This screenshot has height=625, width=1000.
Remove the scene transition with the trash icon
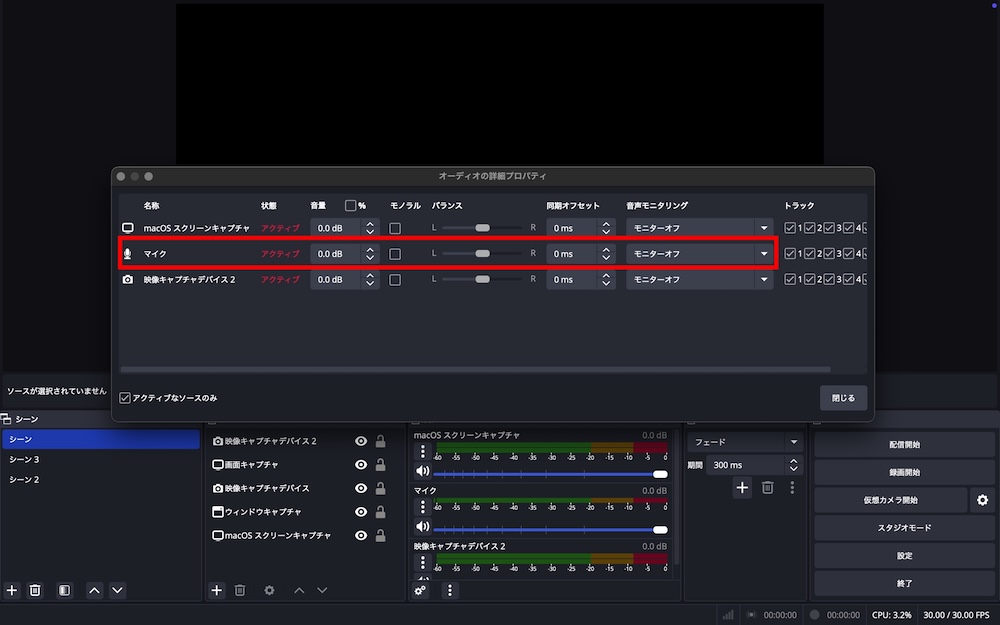(768, 488)
